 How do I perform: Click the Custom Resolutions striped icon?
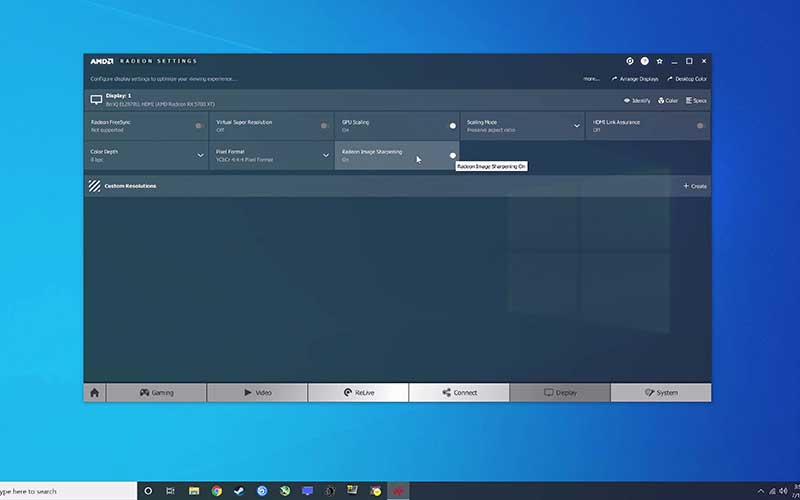[94, 186]
